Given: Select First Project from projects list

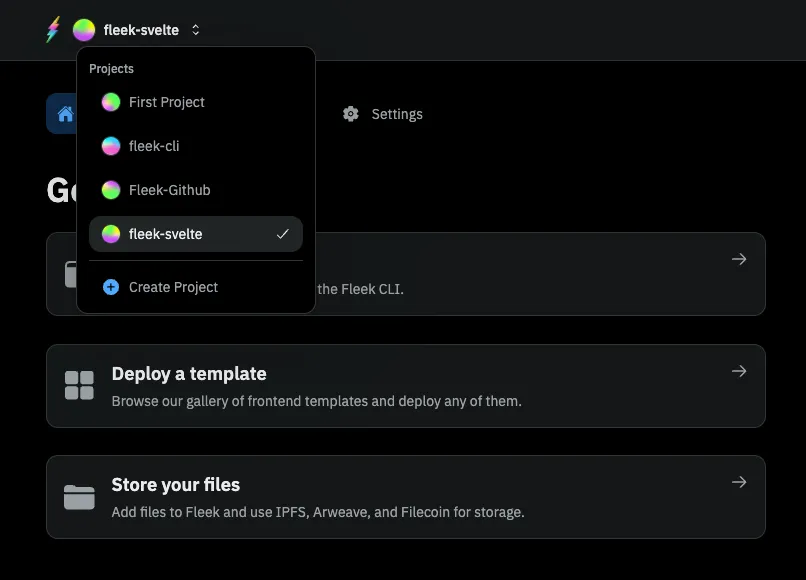Looking at the screenshot, I should pyautogui.click(x=166, y=102).
